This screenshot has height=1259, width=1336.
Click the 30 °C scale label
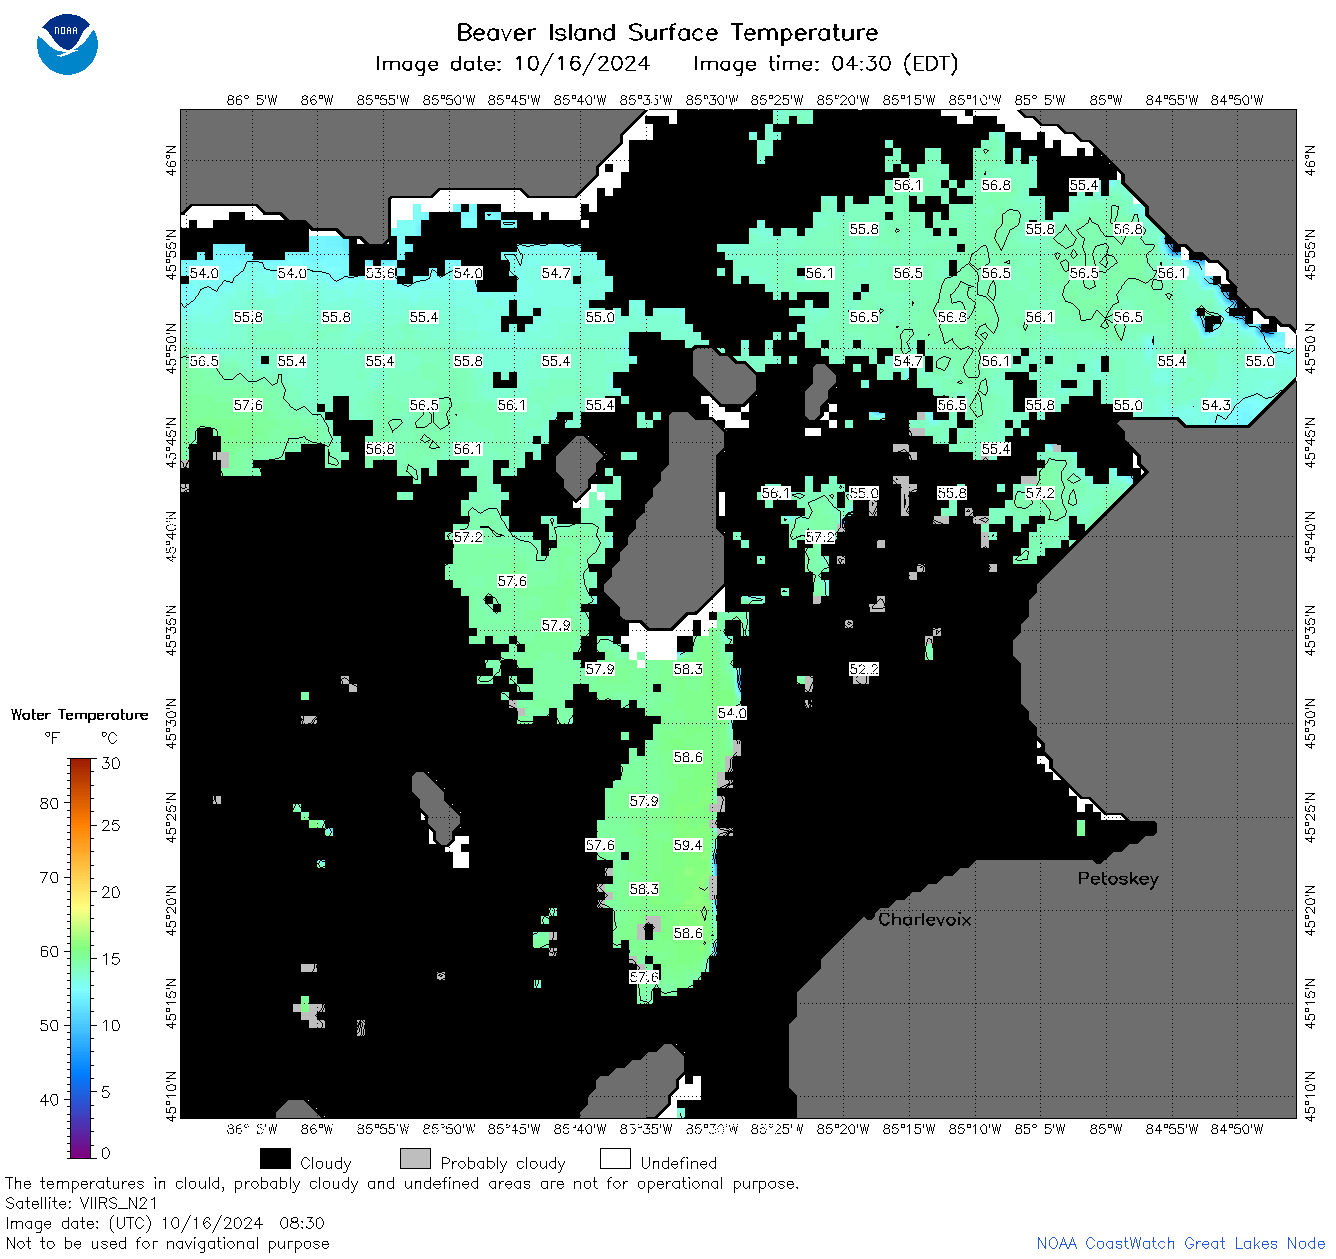pos(111,763)
